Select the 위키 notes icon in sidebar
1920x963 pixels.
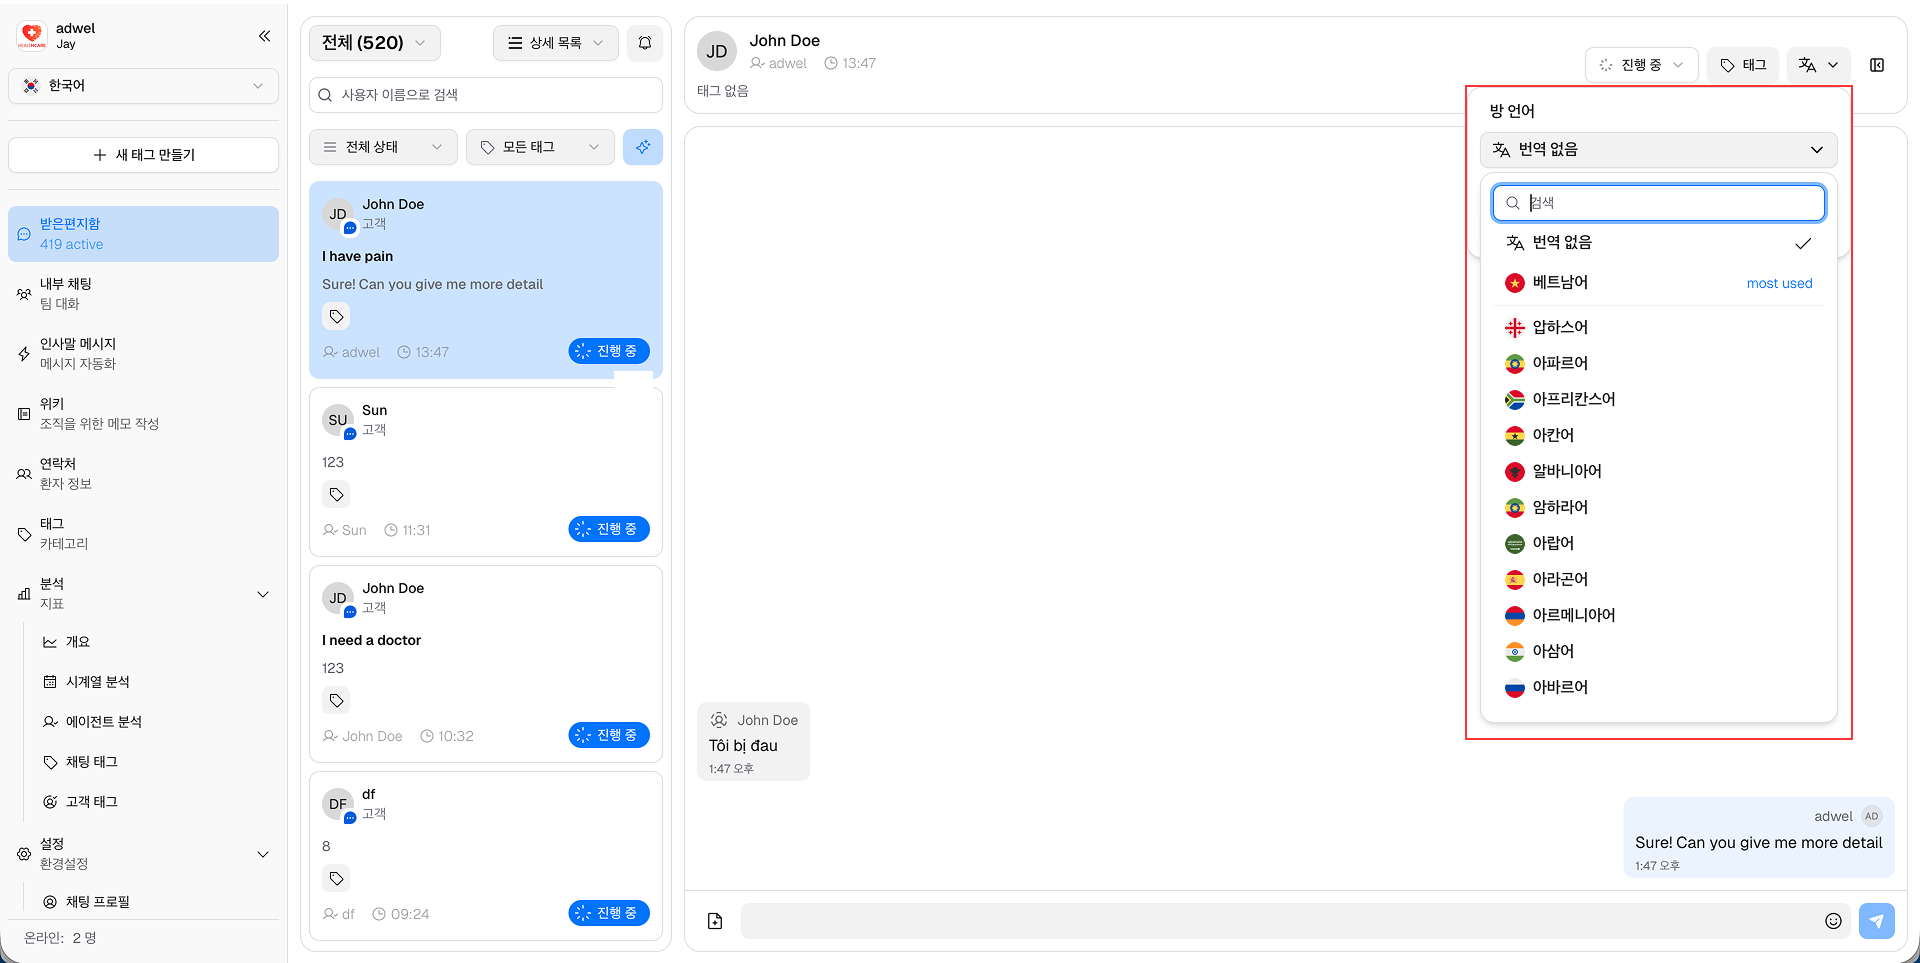pyautogui.click(x=24, y=413)
